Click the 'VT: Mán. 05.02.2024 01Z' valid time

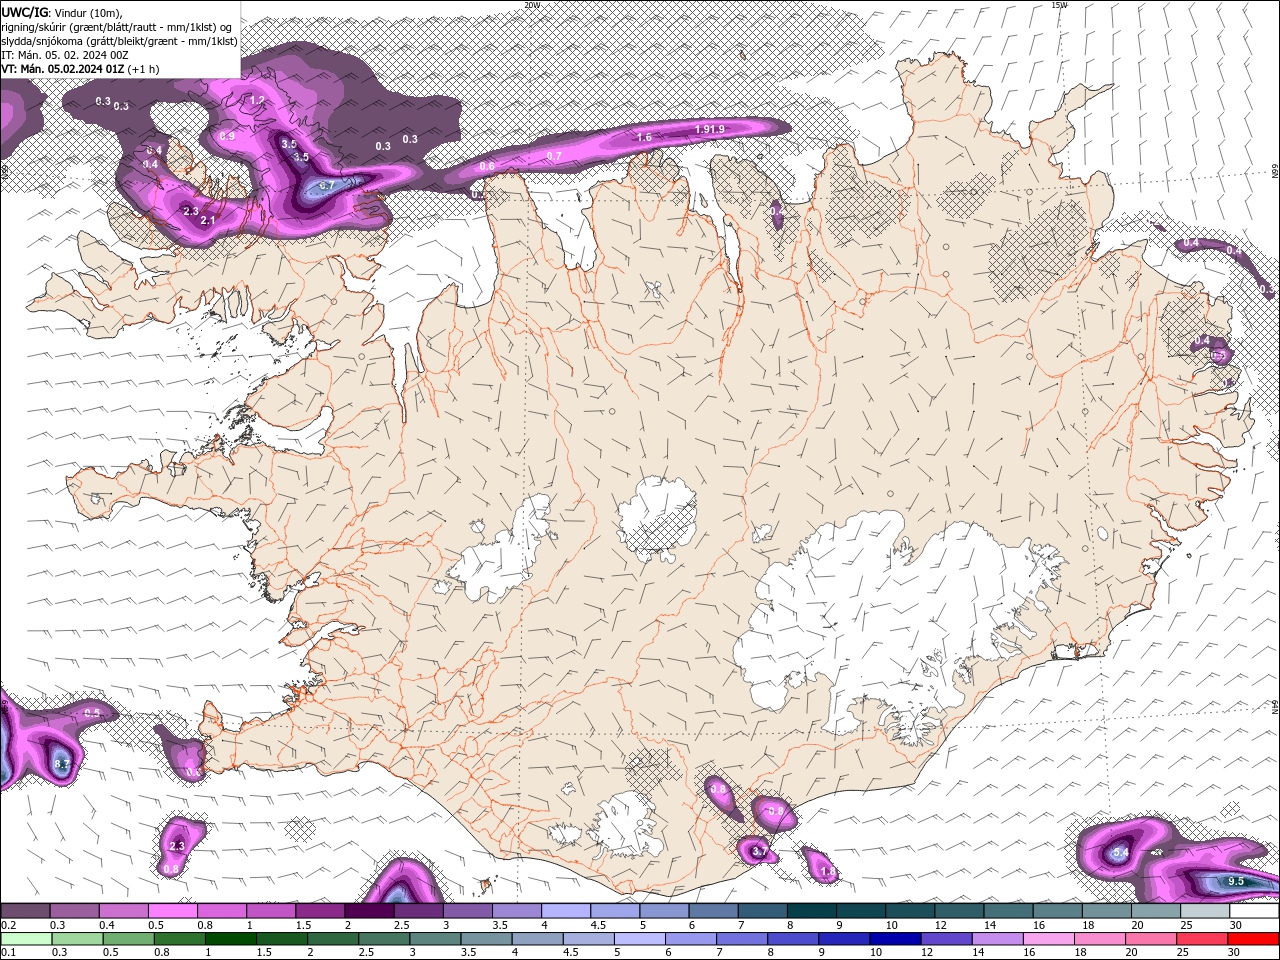[x=62, y=69]
